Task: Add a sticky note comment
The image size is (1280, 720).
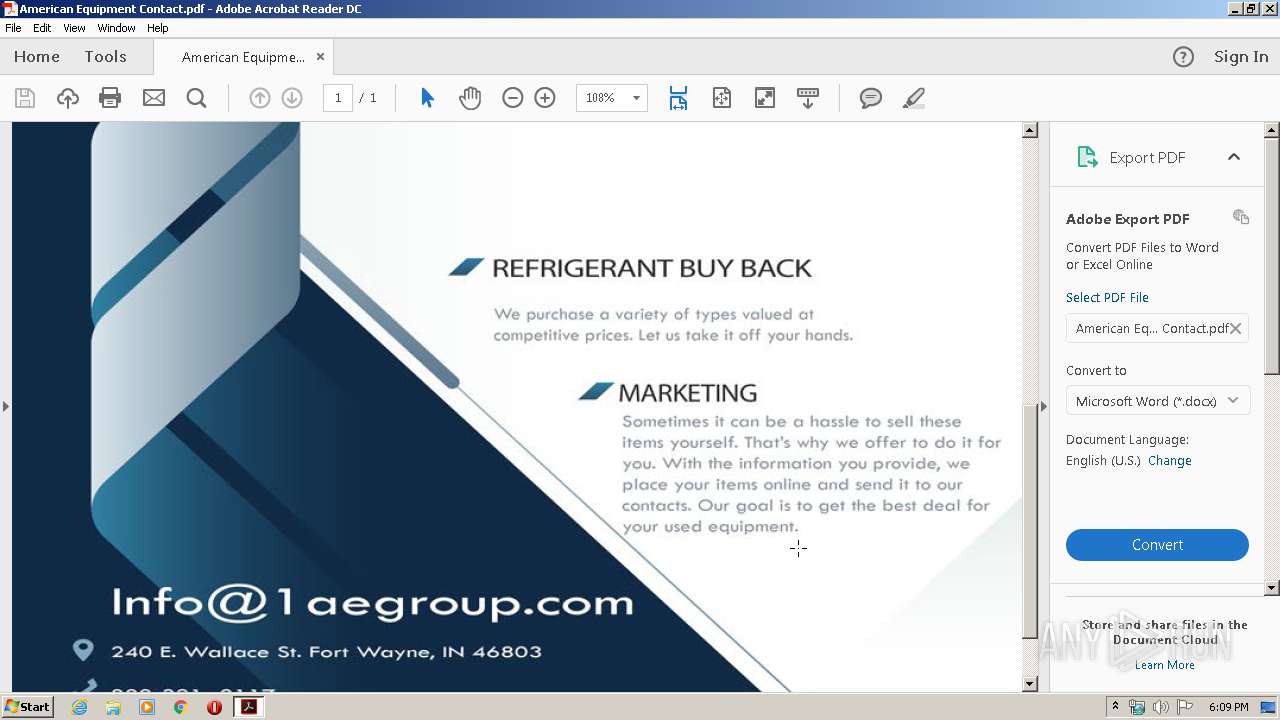Action: (871, 98)
